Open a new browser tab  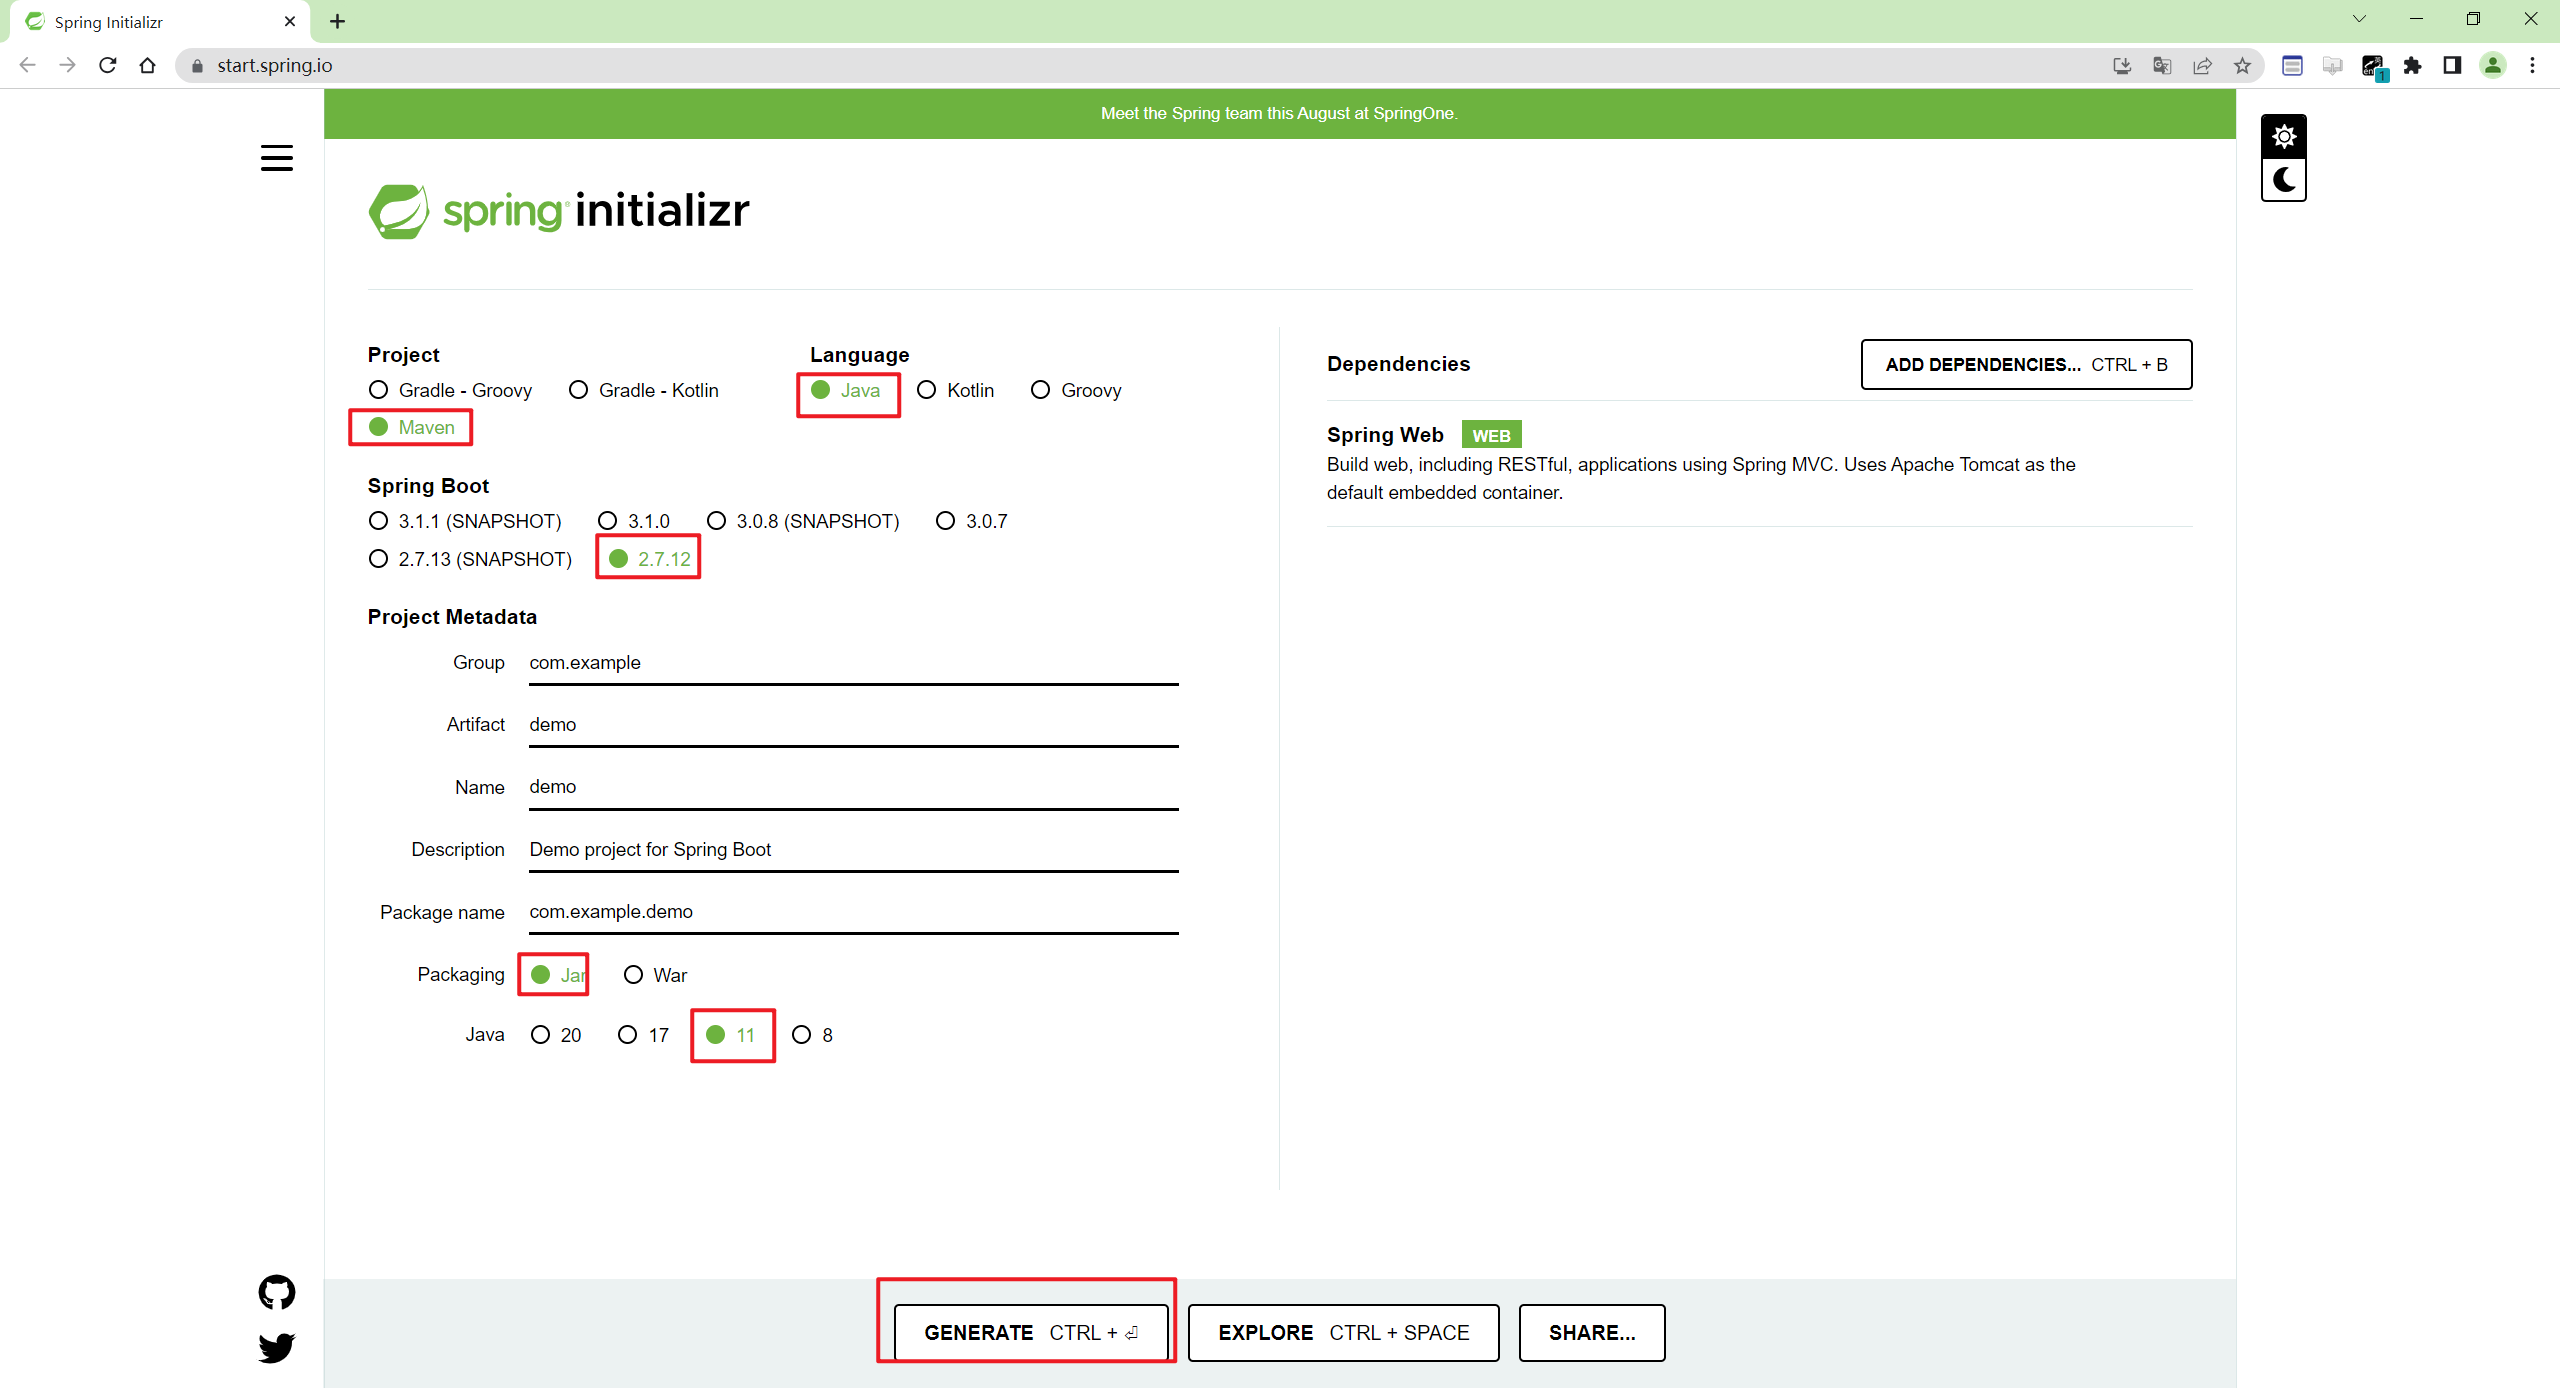[338, 21]
